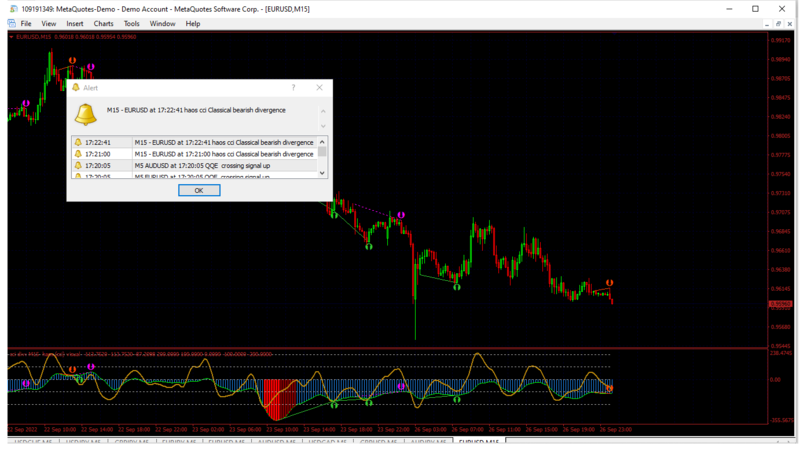The width and height of the screenshot is (800, 454).
Task: Close the chart child window in menu bar
Action: click(x=790, y=24)
